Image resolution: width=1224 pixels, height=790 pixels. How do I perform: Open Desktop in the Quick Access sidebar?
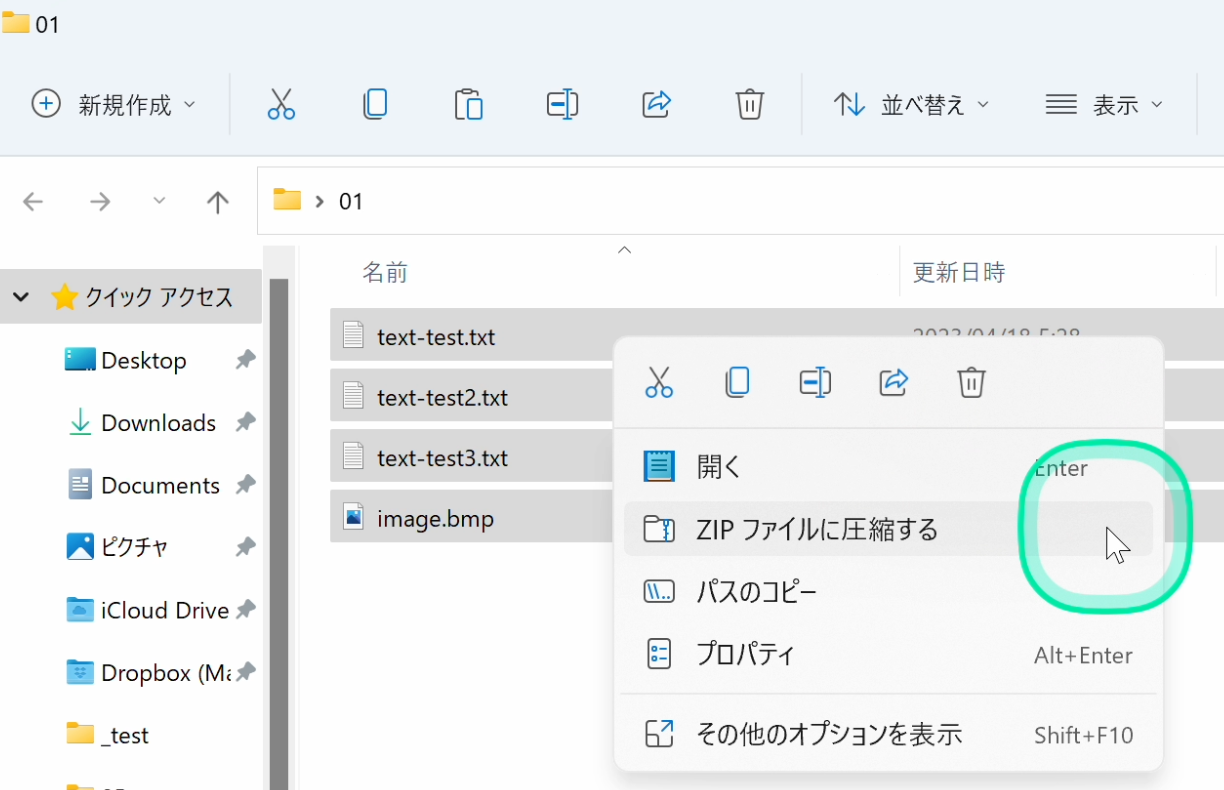[144, 360]
